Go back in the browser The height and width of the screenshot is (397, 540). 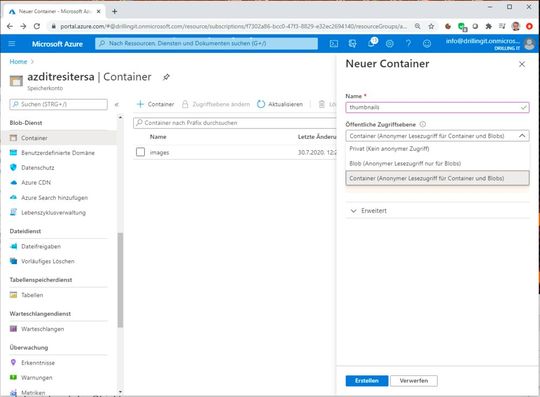click(10, 26)
